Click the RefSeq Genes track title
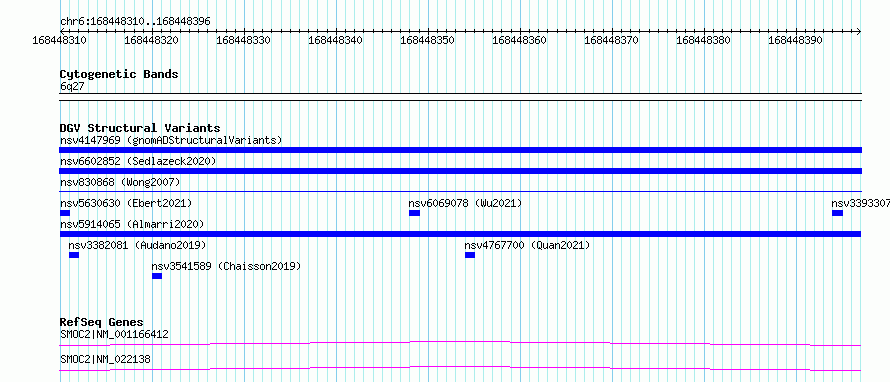 coord(102,322)
